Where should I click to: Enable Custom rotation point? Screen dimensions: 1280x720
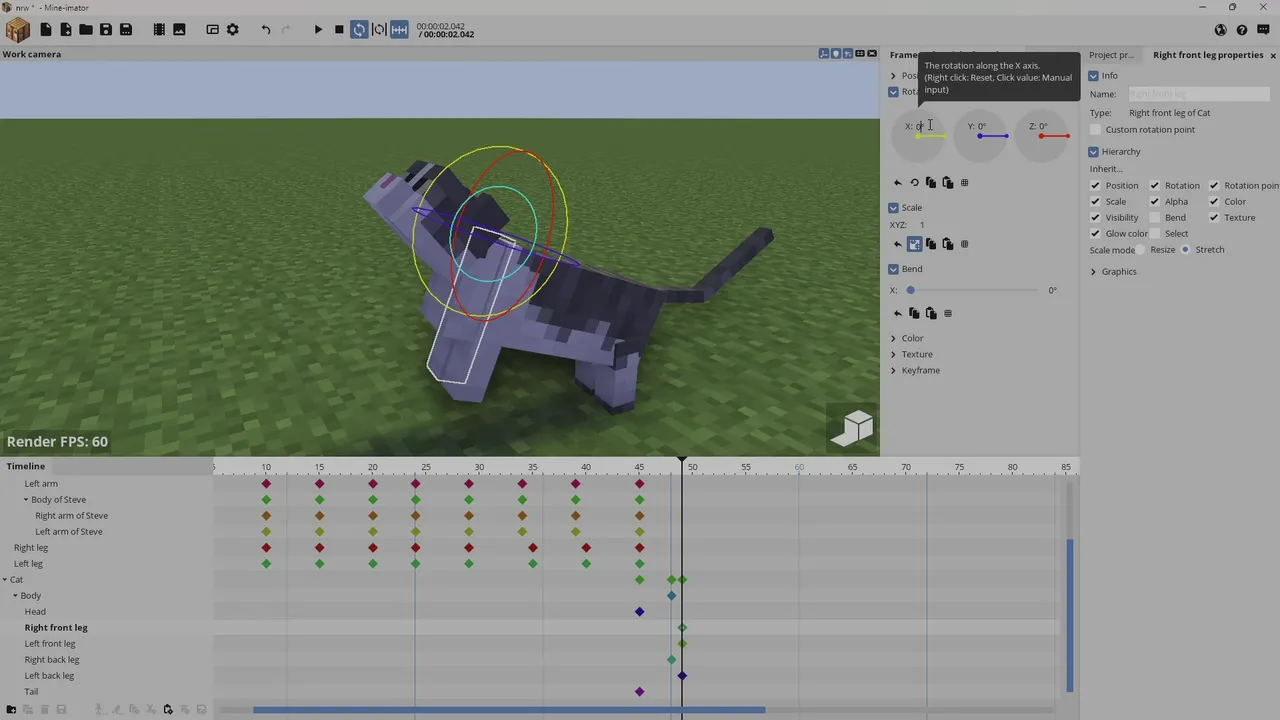(1095, 130)
